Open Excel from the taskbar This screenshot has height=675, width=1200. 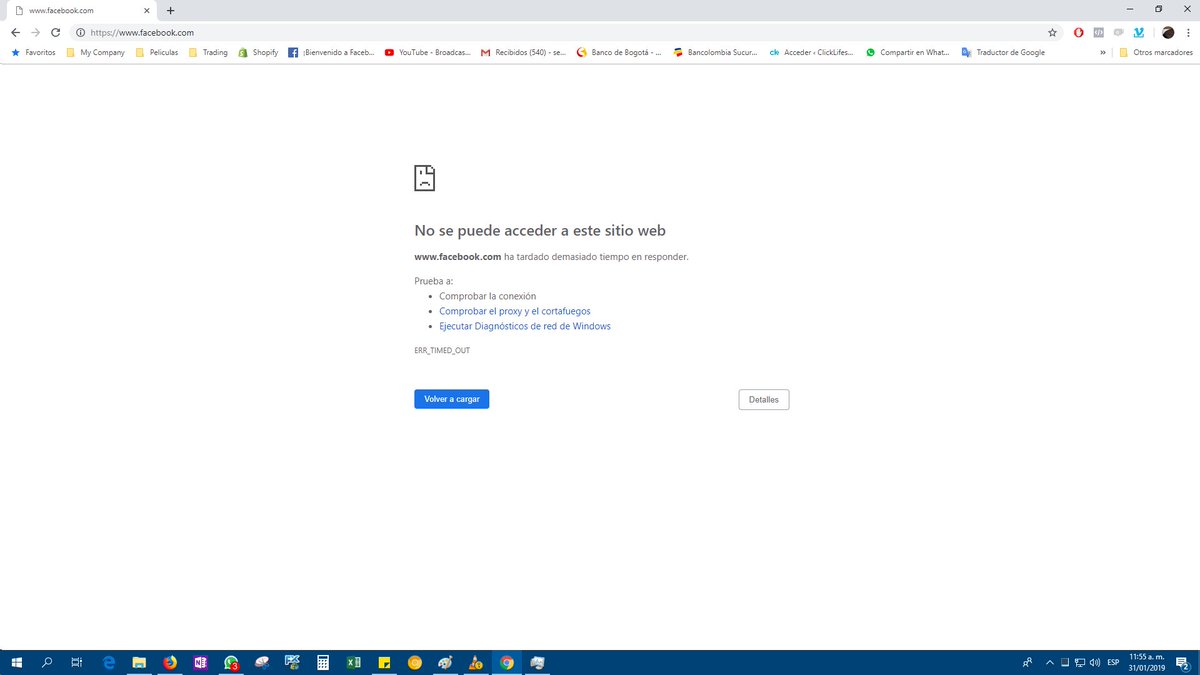(353, 662)
